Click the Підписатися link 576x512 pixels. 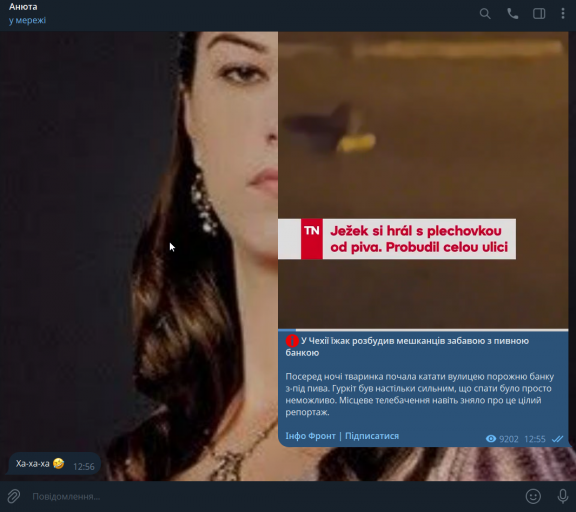point(372,436)
